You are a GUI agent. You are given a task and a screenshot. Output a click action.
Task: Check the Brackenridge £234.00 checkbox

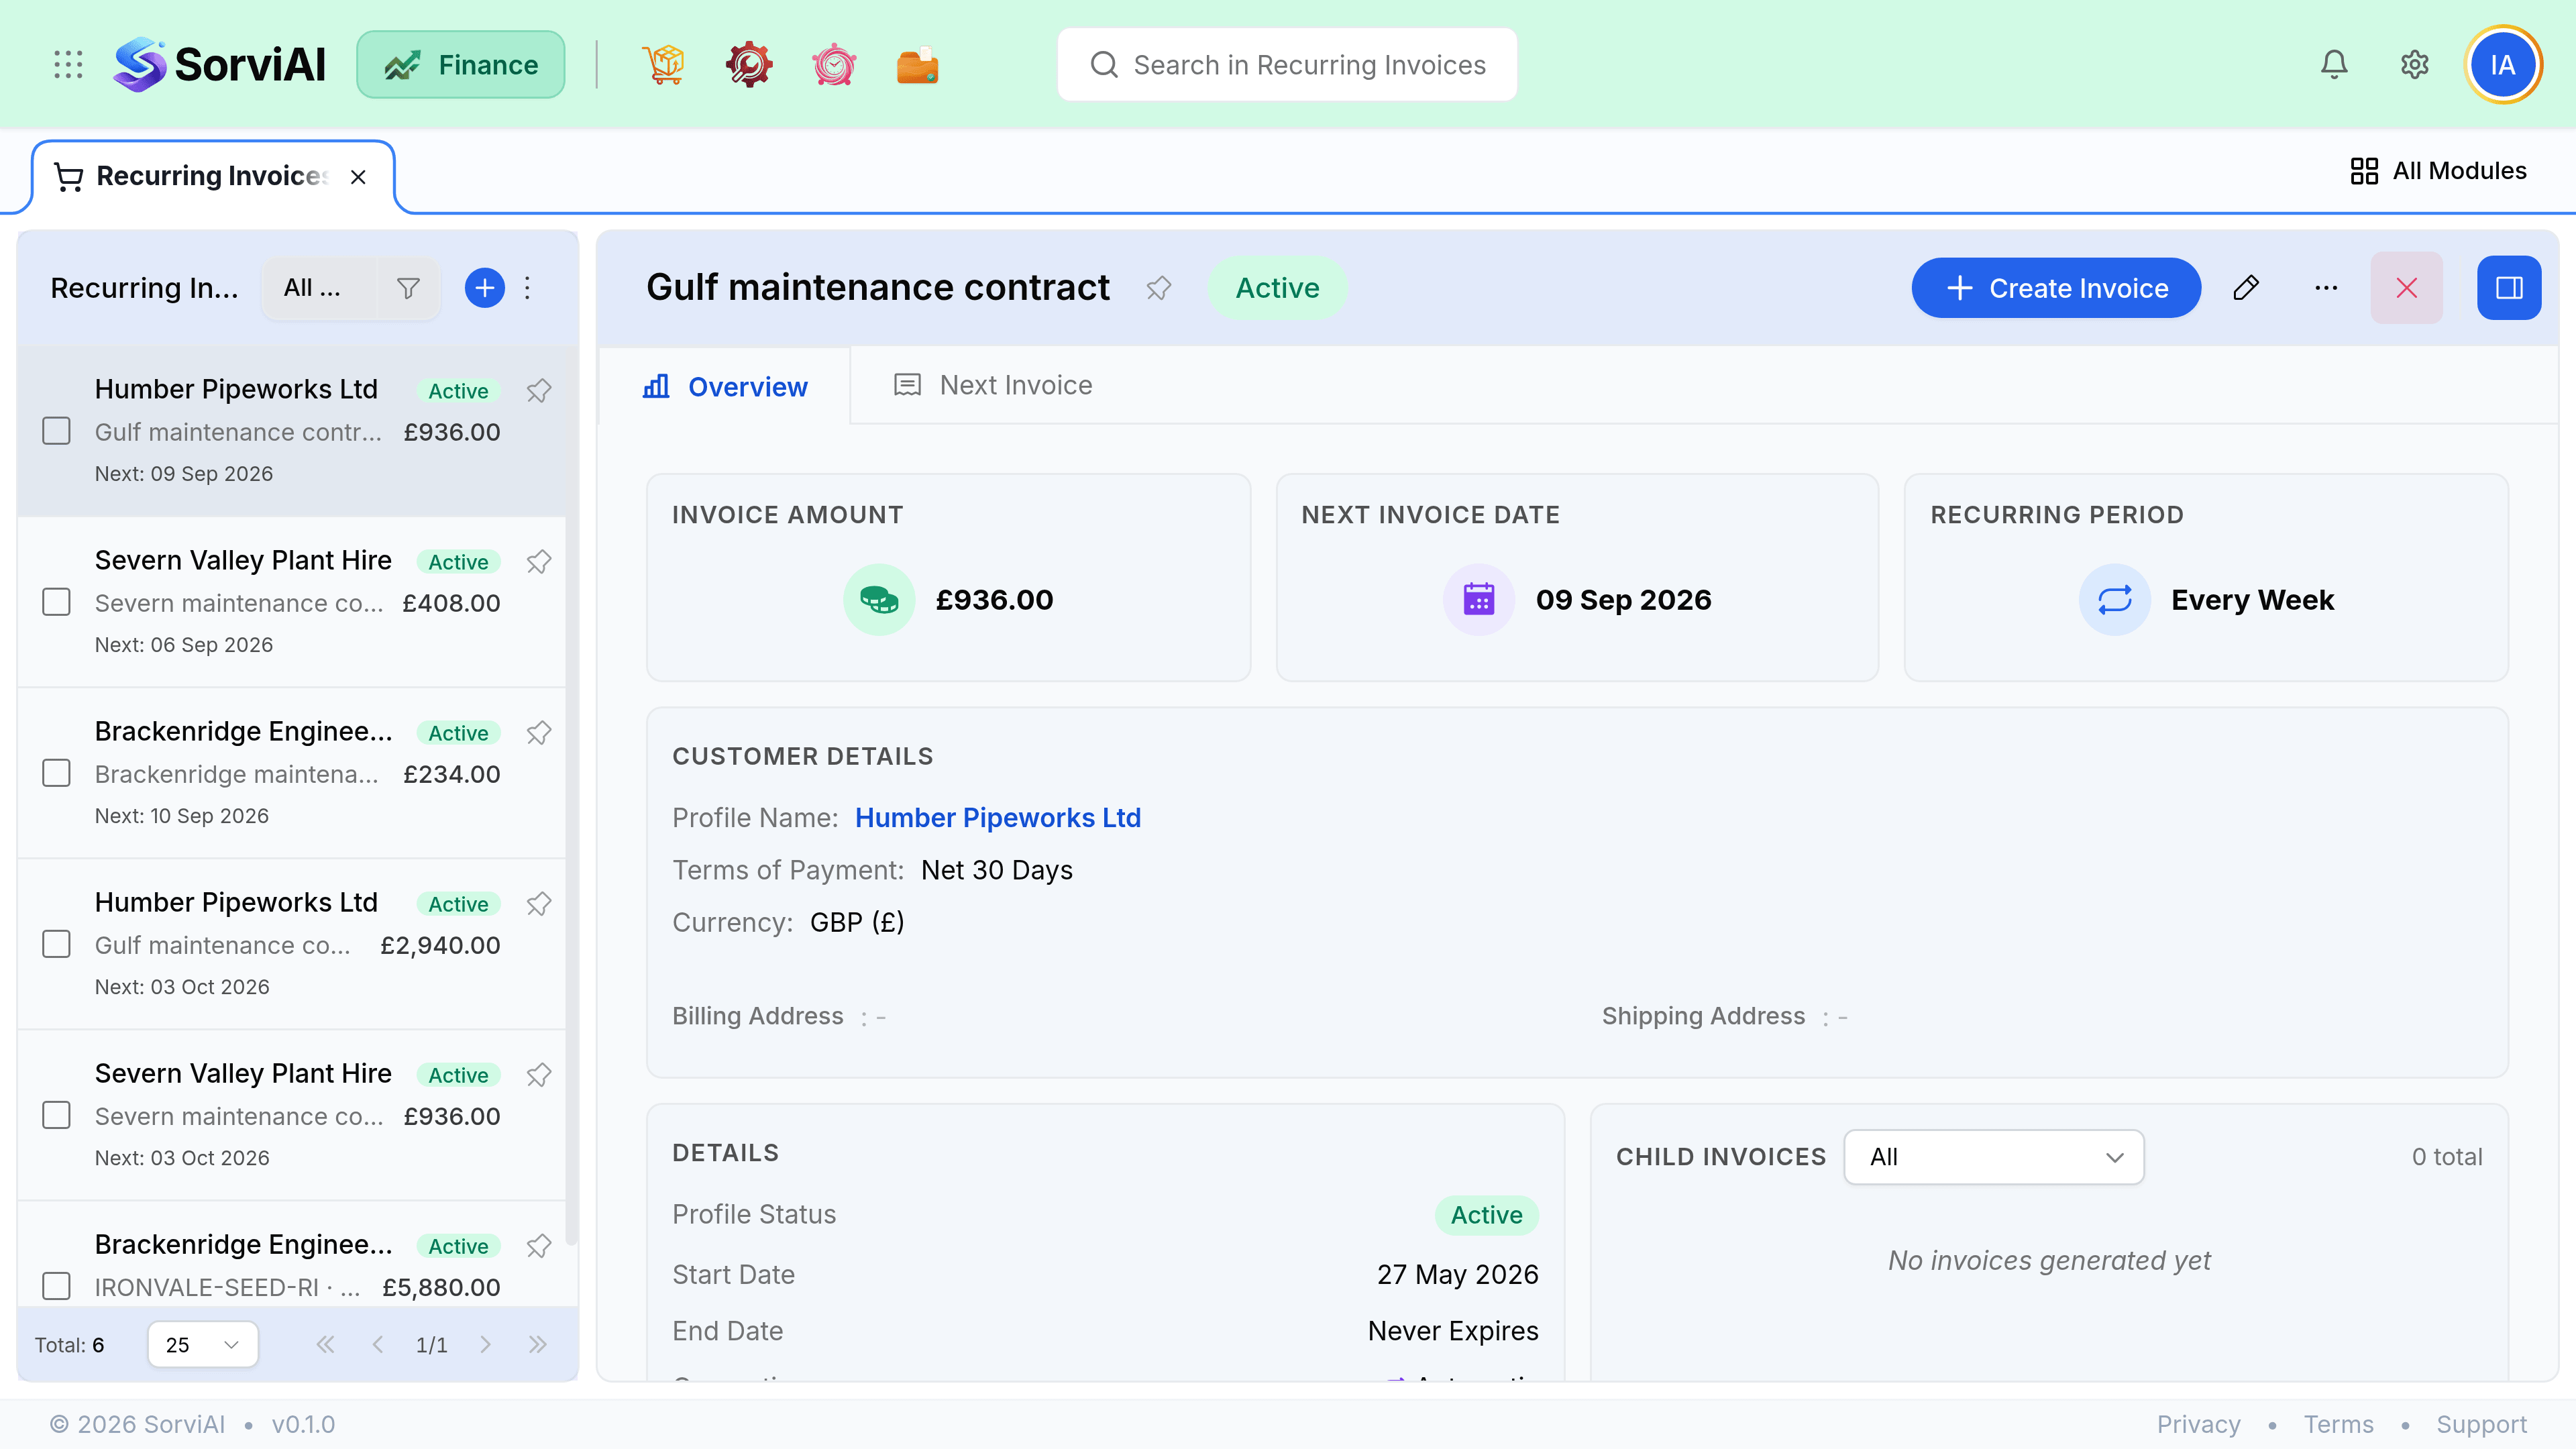(56, 773)
